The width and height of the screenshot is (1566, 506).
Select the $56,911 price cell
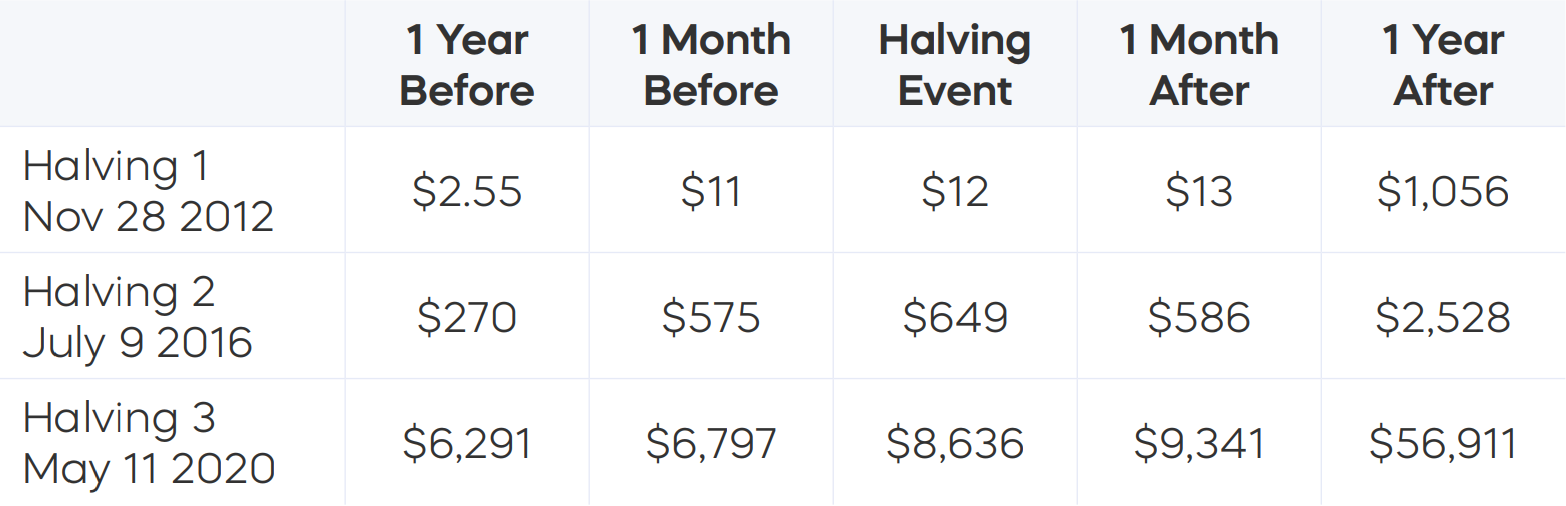[x=1443, y=444]
